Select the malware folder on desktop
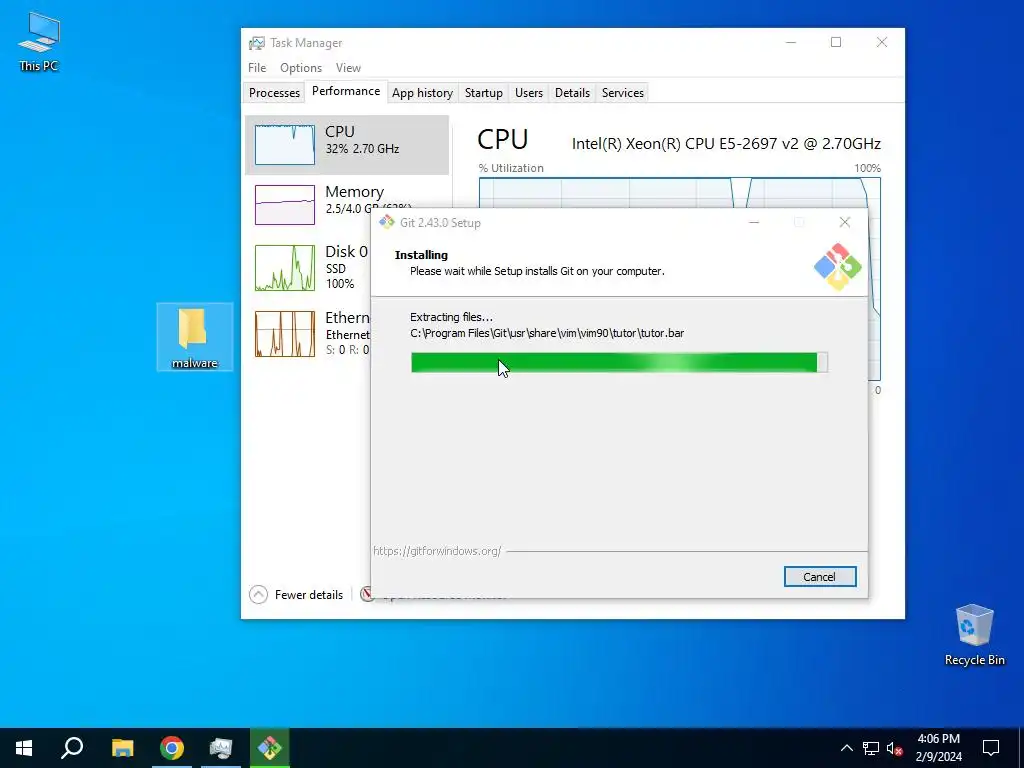Viewport: 1024px width, 768px height. 195,337
